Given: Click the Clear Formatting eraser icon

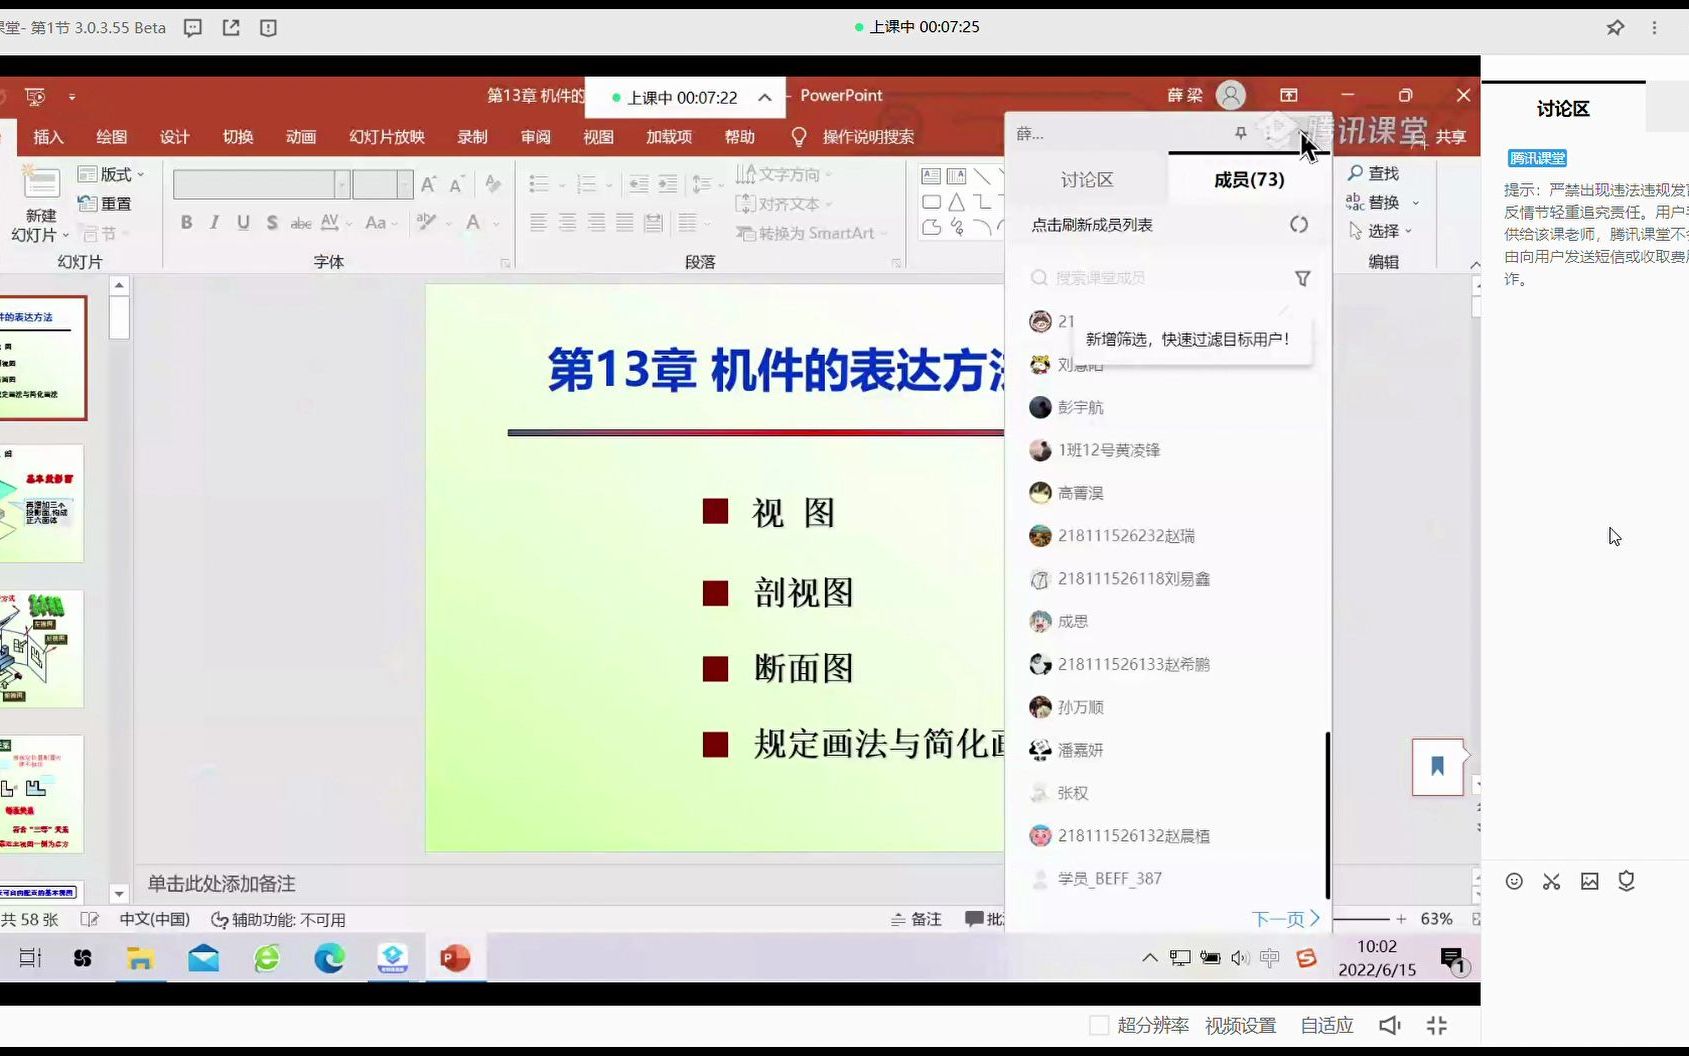Looking at the screenshot, I should 493,184.
